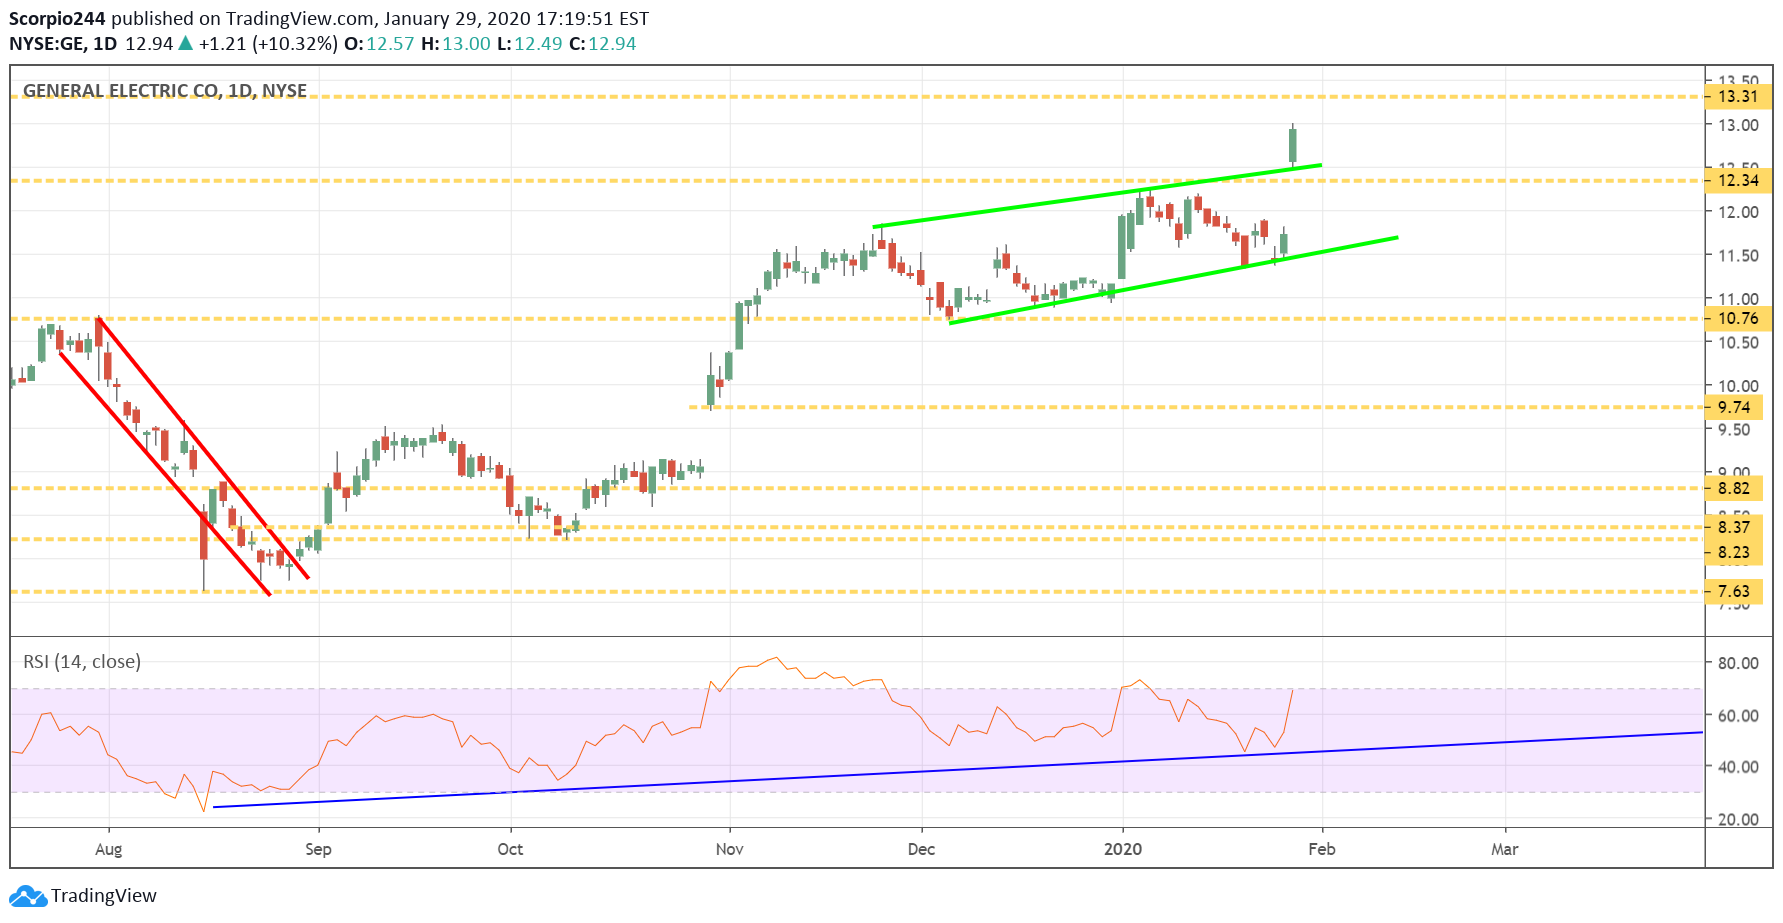Select the 13.31 price level label
The width and height of the screenshot is (1783, 923).
pyautogui.click(x=1738, y=97)
